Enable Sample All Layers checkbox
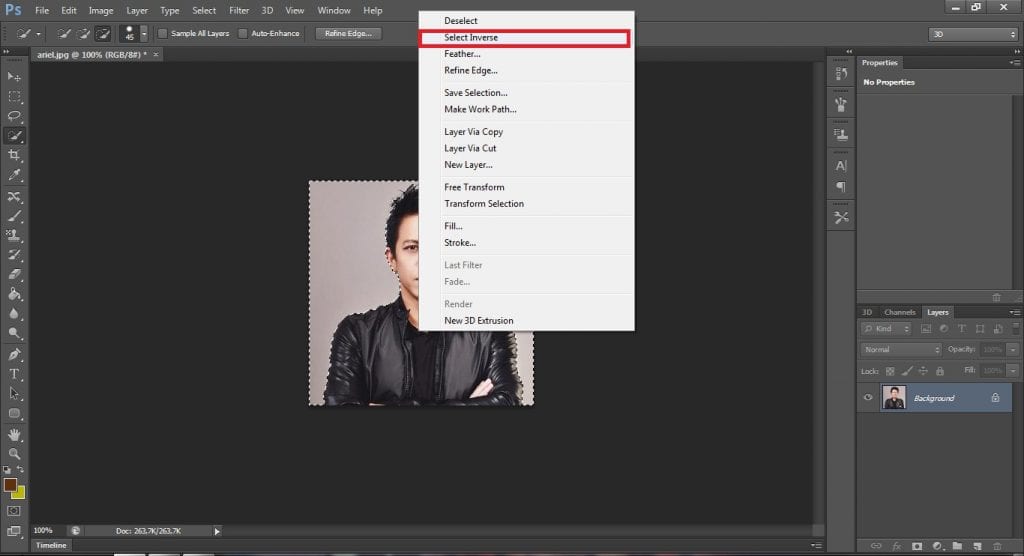Image resolution: width=1024 pixels, height=556 pixels. (x=163, y=34)
